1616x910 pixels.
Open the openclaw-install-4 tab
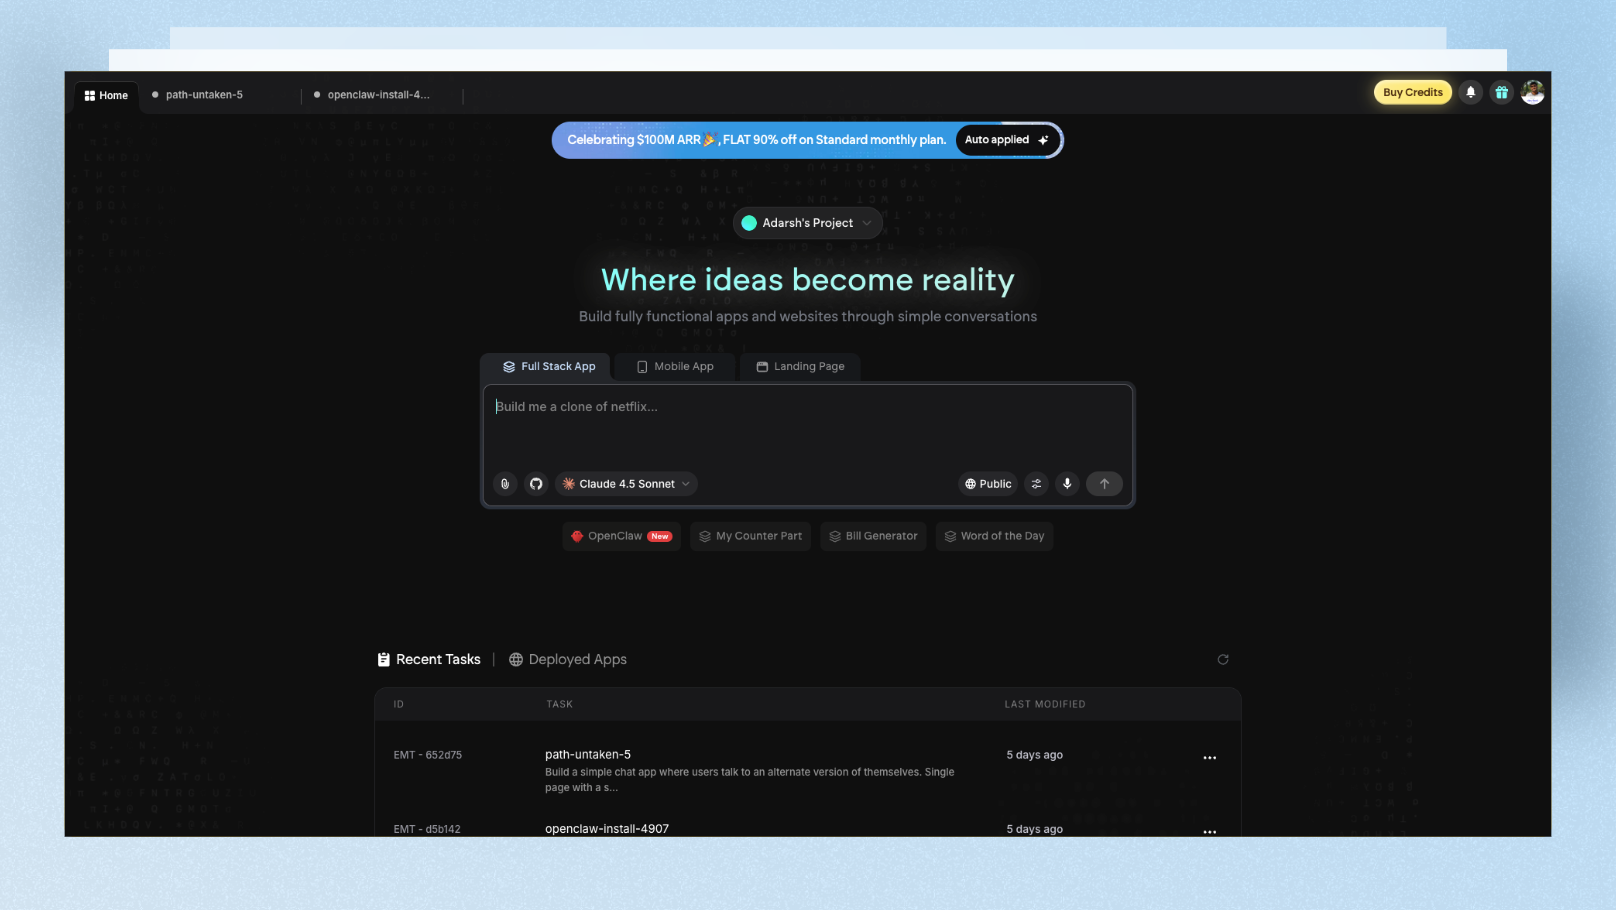pos(378,94)
